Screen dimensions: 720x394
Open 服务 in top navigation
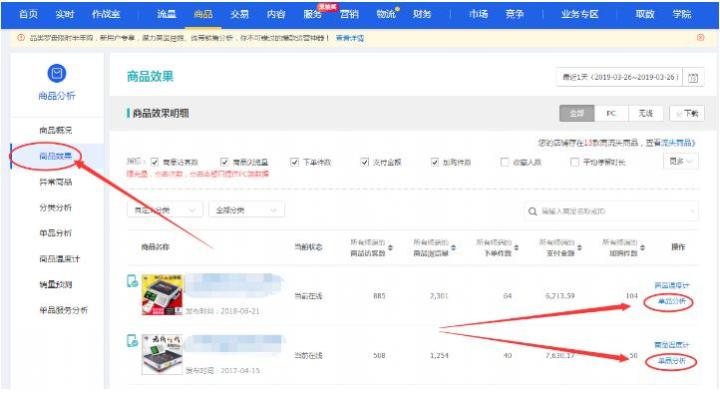pyautogui.click(x=312, y=14)
